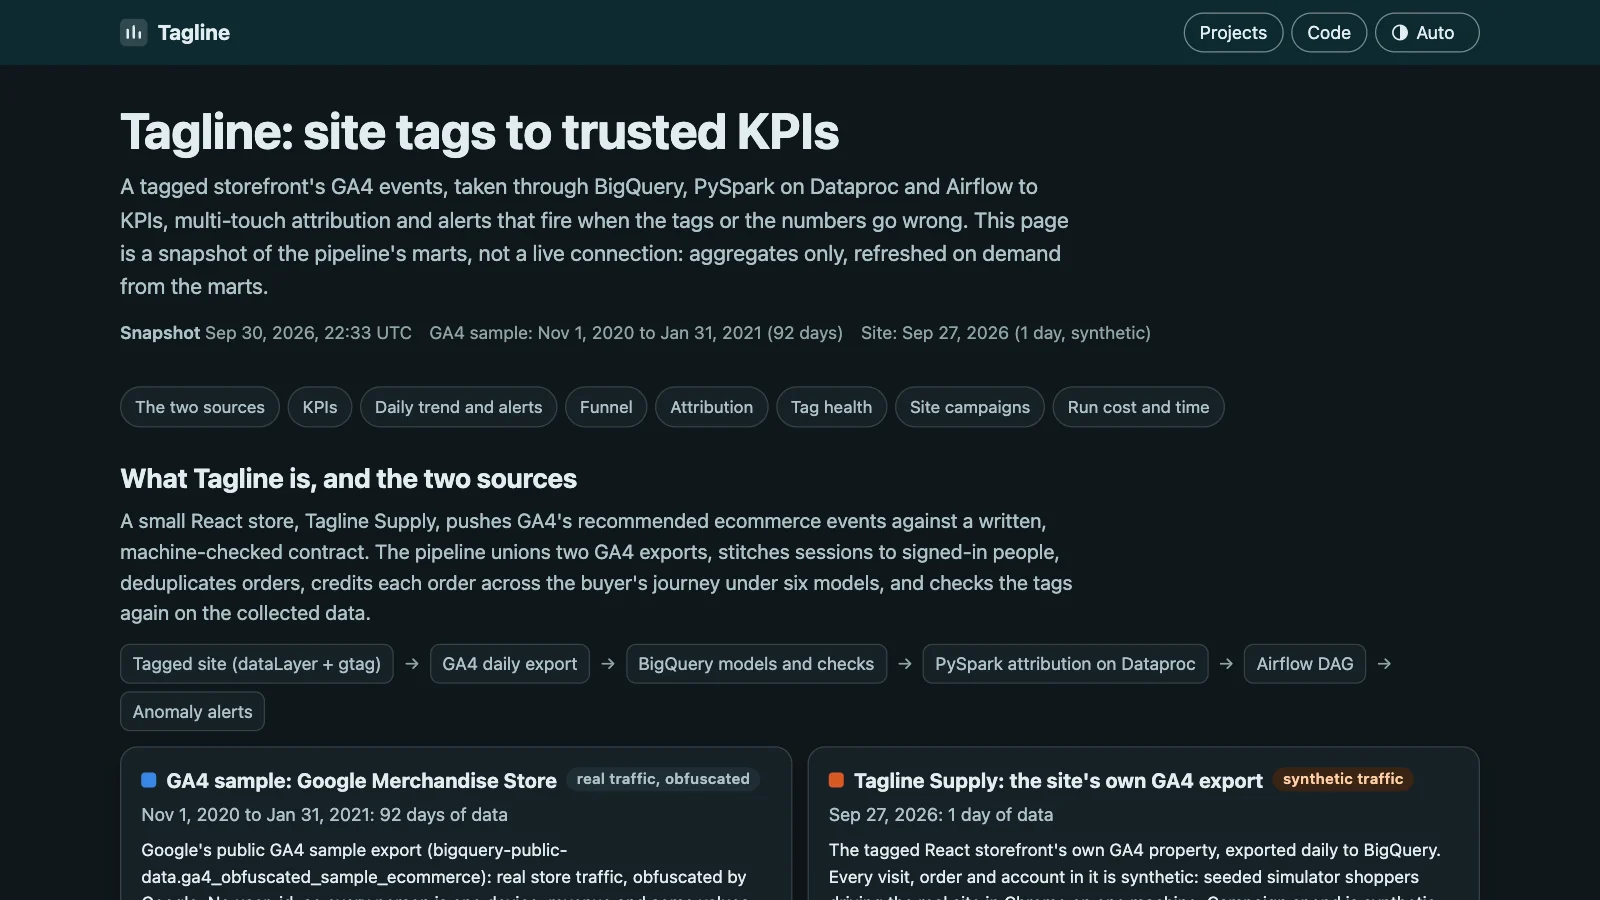Screen dimensions: 1600x900
Task: Open the Tag health section
Action: pyautogui.click(x=831, y=407)
